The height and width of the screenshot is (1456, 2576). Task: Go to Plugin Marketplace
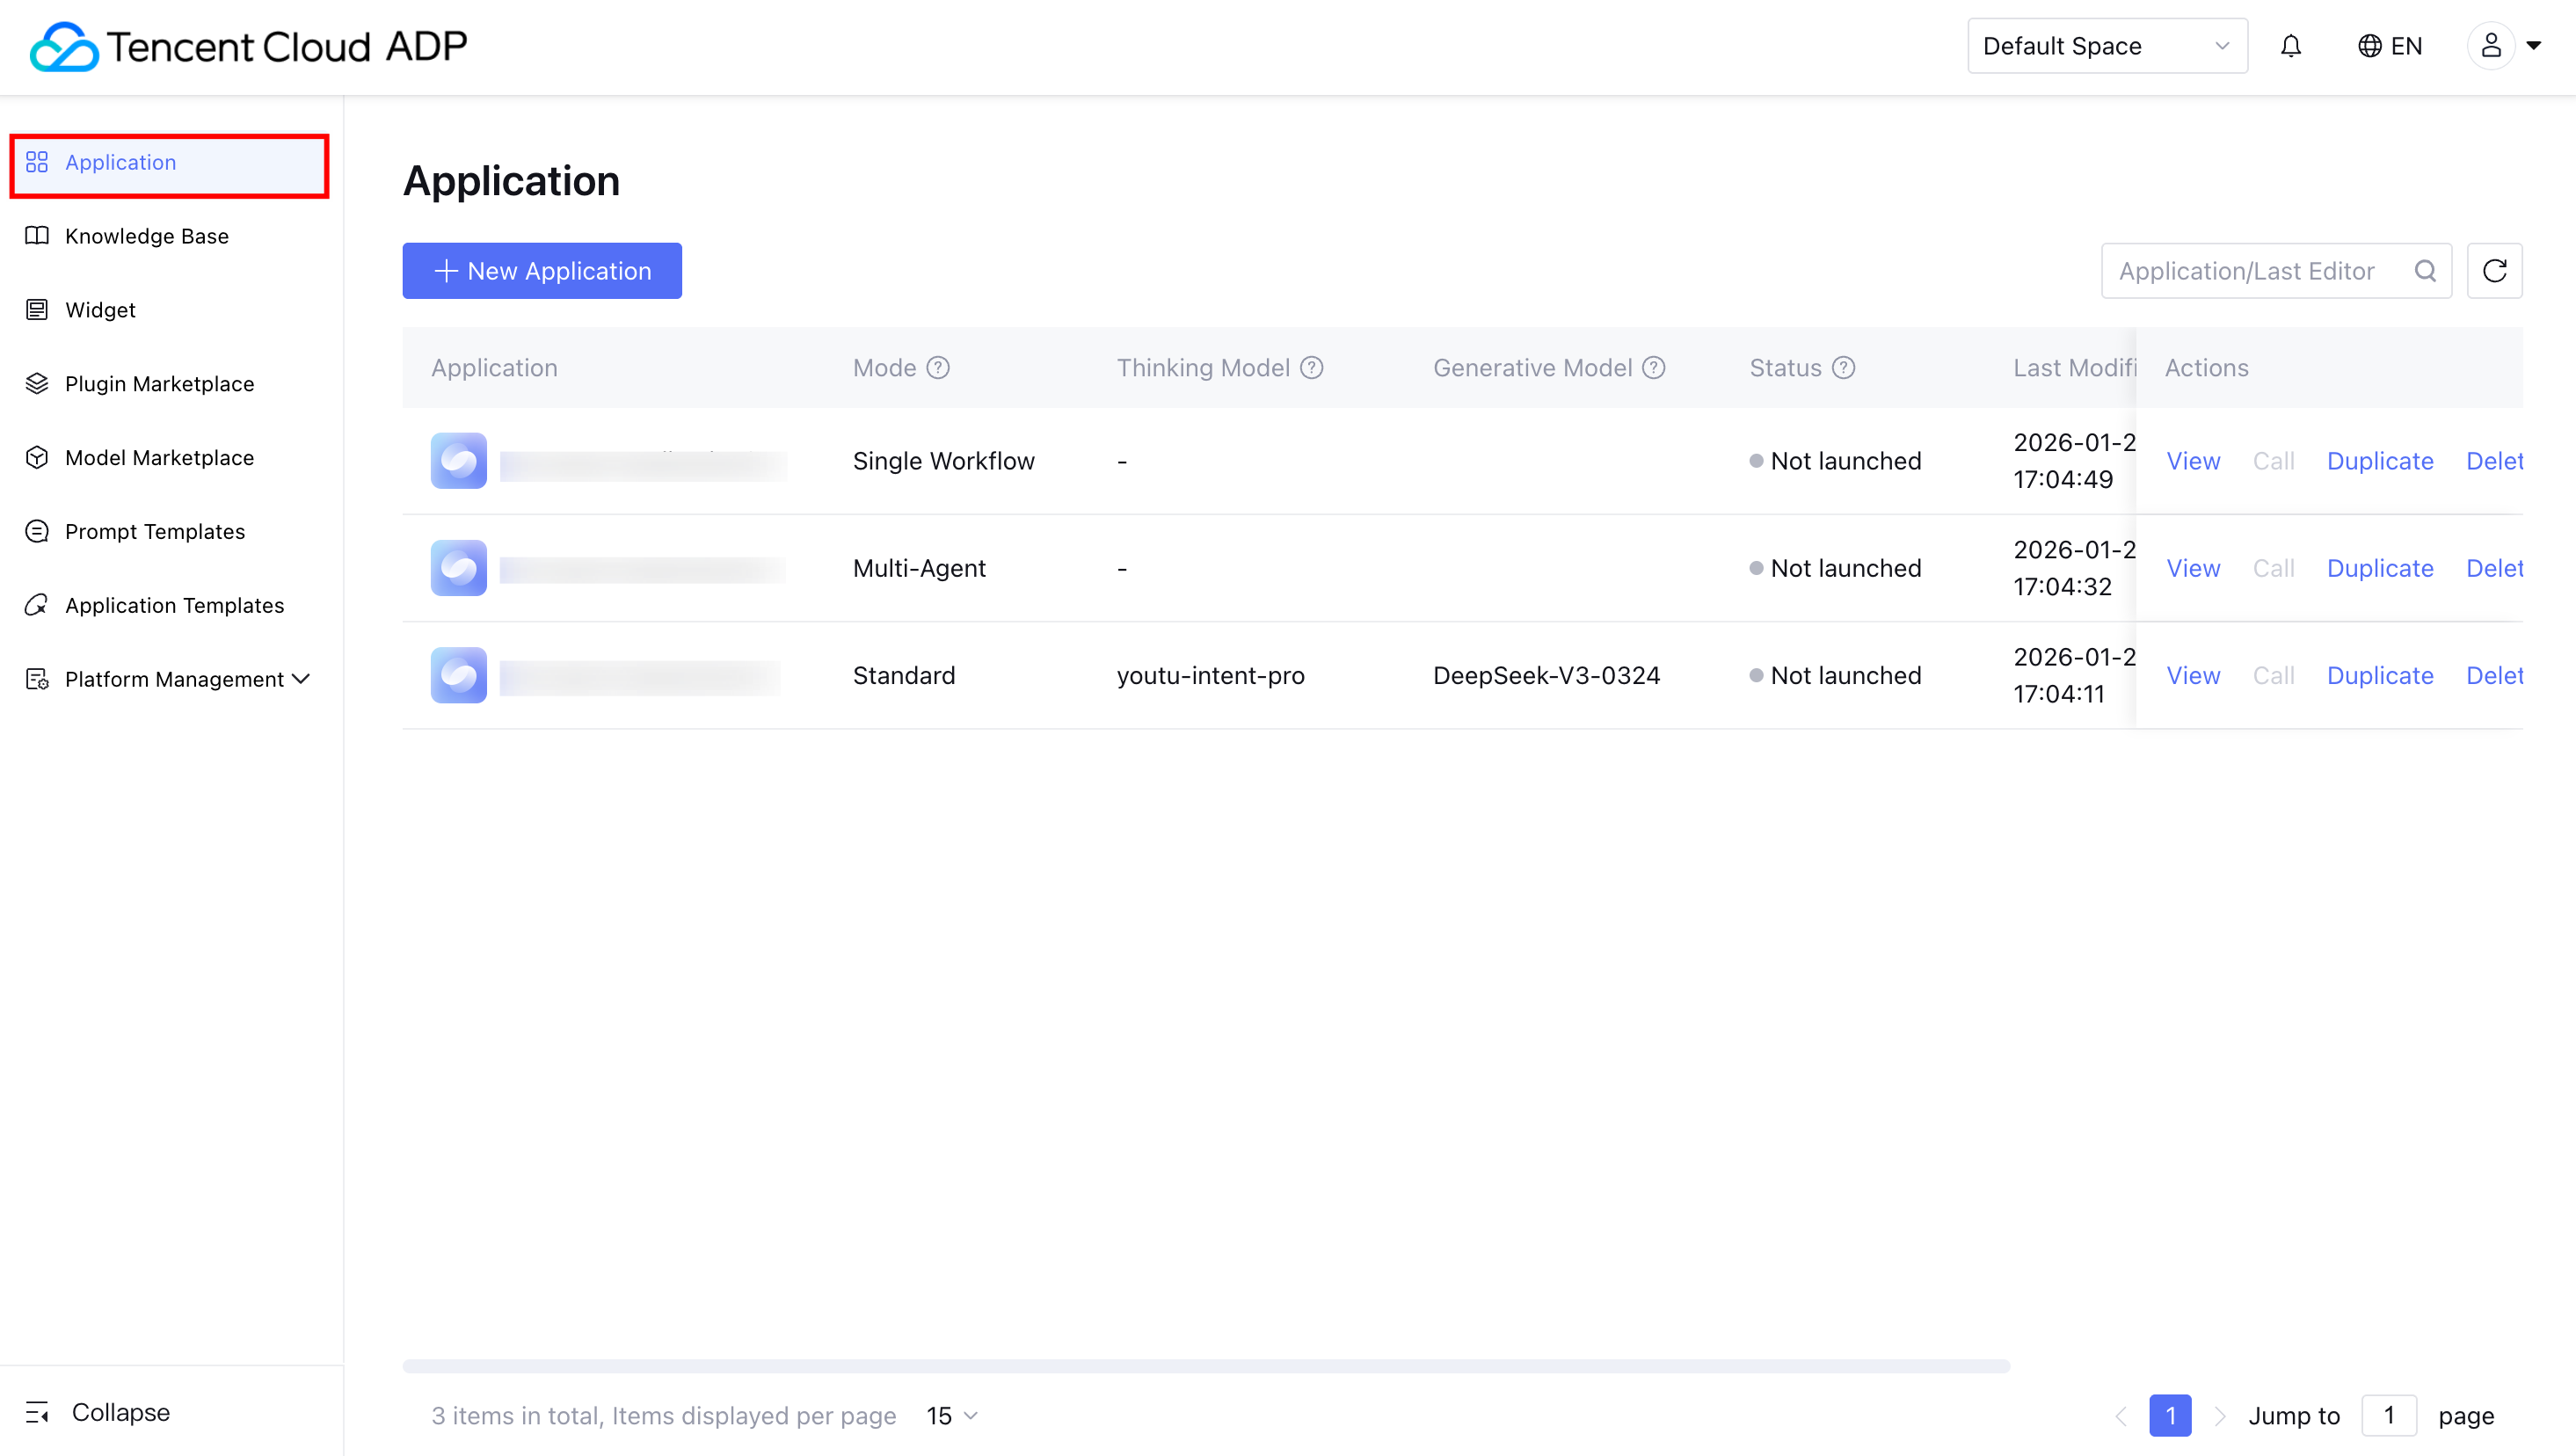(159, 384)
